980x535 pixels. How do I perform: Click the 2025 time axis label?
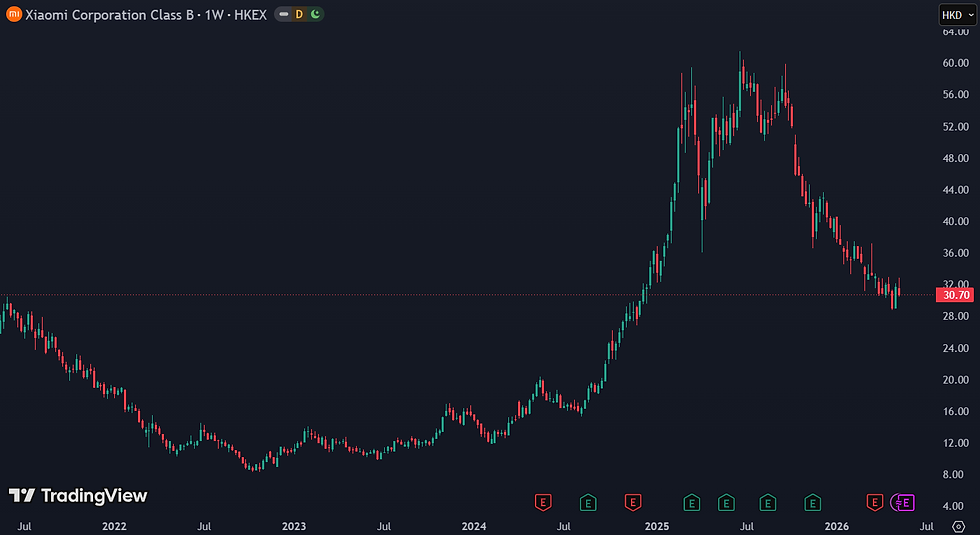click(657, 526)
